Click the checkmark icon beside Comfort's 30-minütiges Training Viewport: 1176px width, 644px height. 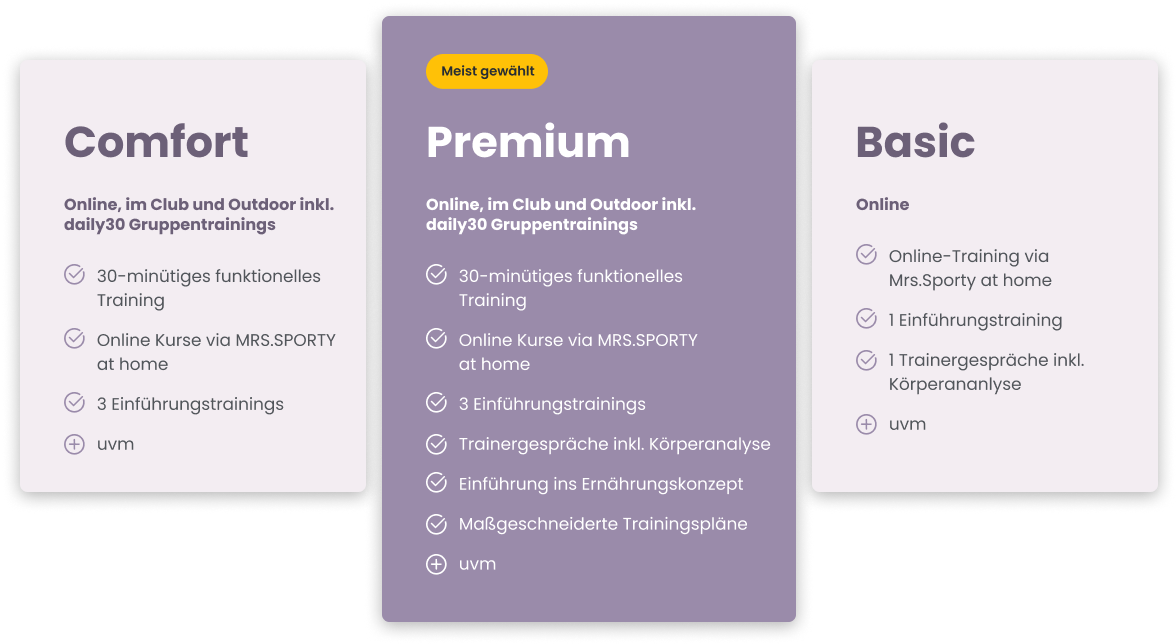coord(74,275)
